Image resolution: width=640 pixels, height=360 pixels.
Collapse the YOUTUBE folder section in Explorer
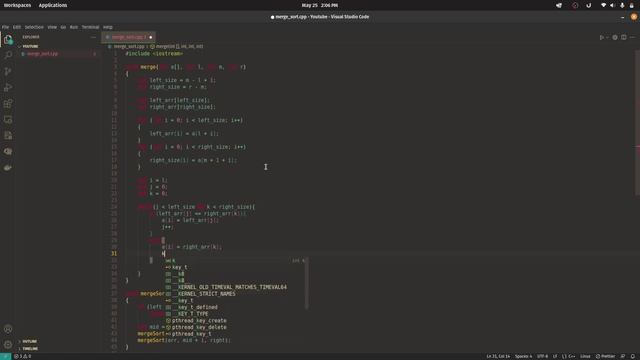click(29, 46)
